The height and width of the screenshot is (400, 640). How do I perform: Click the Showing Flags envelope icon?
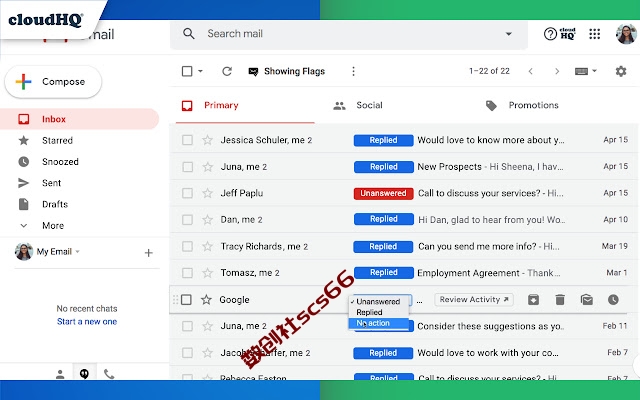tap(253, 72)
